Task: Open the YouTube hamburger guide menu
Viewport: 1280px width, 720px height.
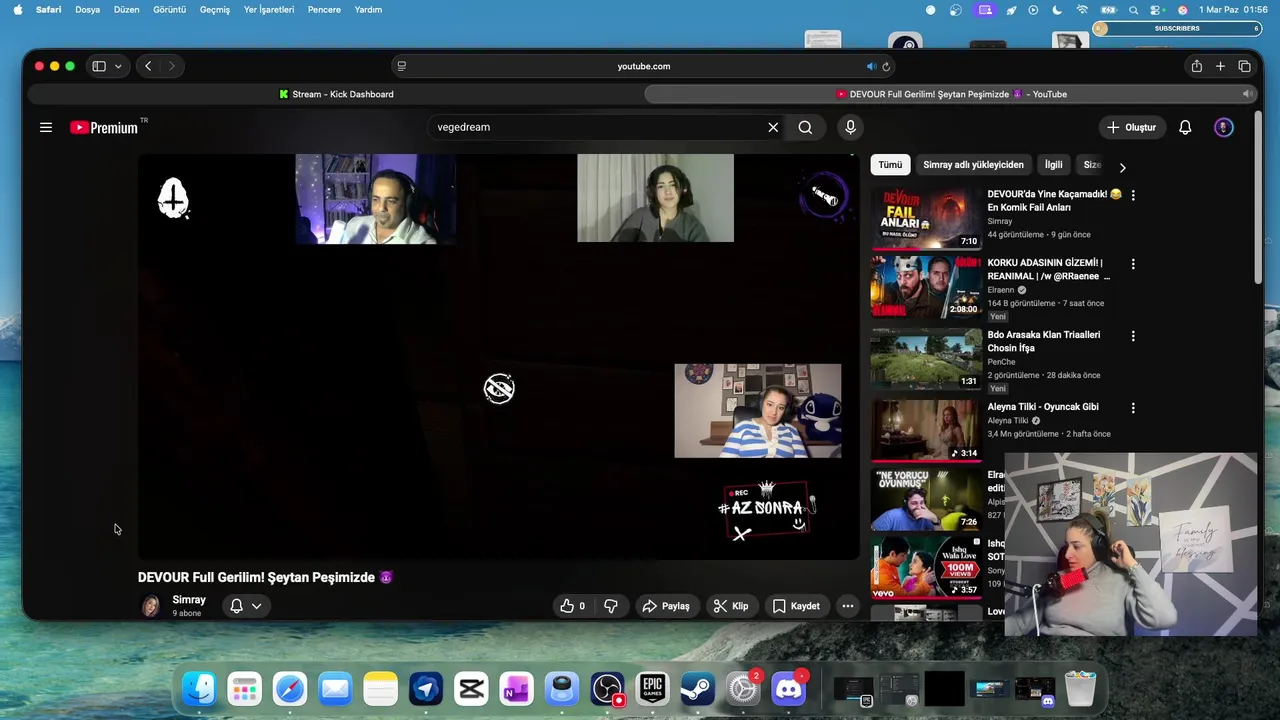Action: (x=46, y=127)
